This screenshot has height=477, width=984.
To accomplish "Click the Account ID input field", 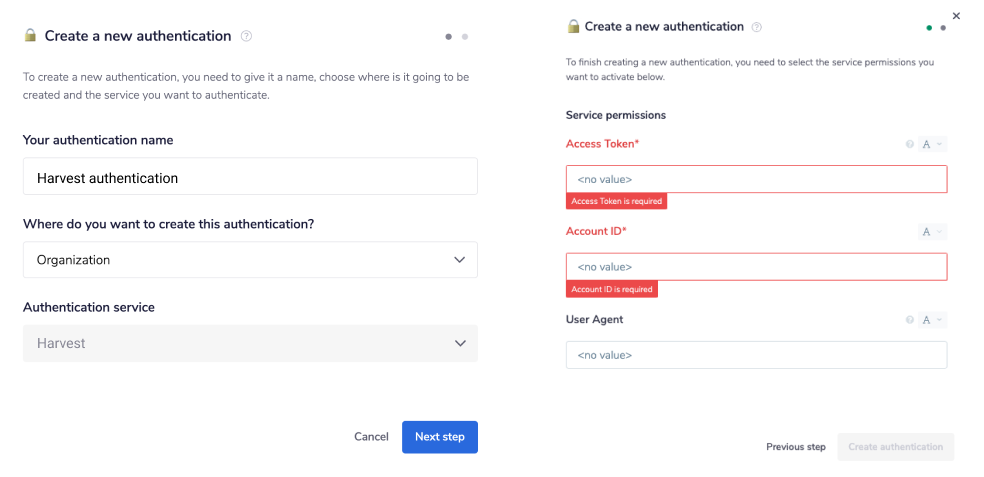I will [x=756, y=267].
